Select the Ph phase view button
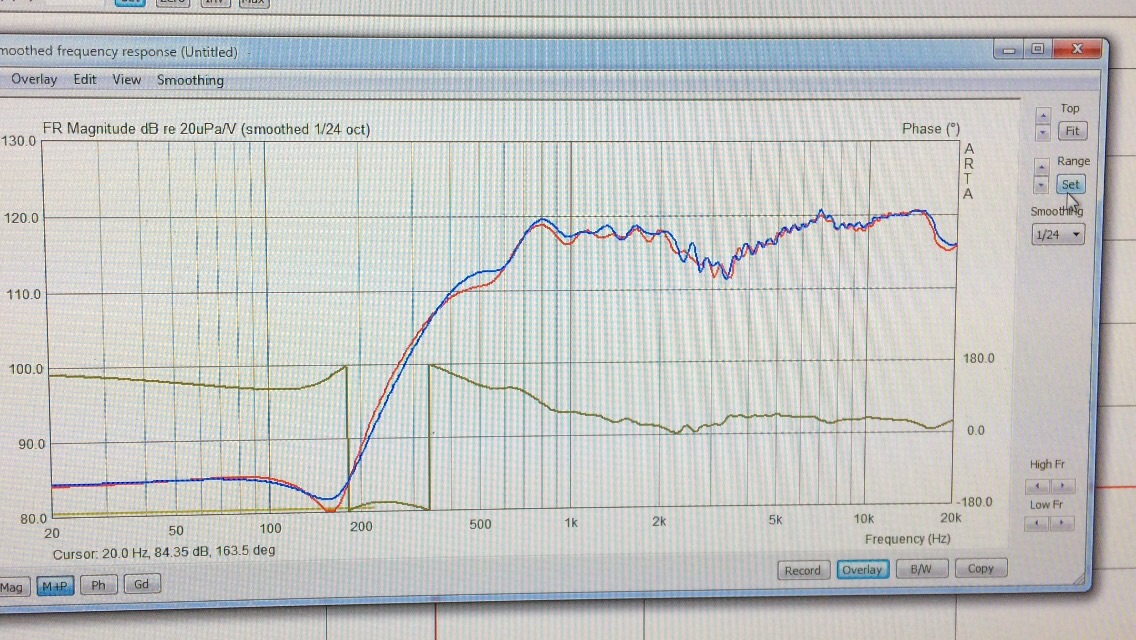Viewport: 1136px width, 640px height. coord(99,585)
